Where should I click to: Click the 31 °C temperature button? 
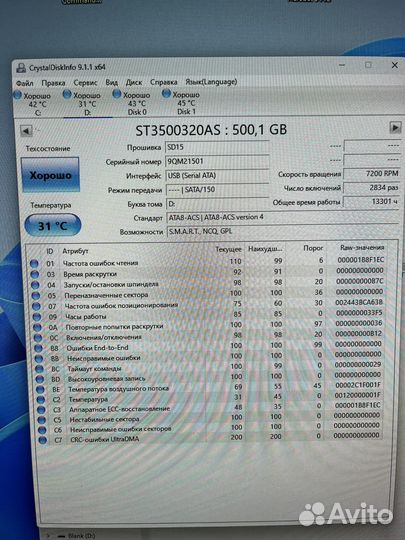(53, 226)
